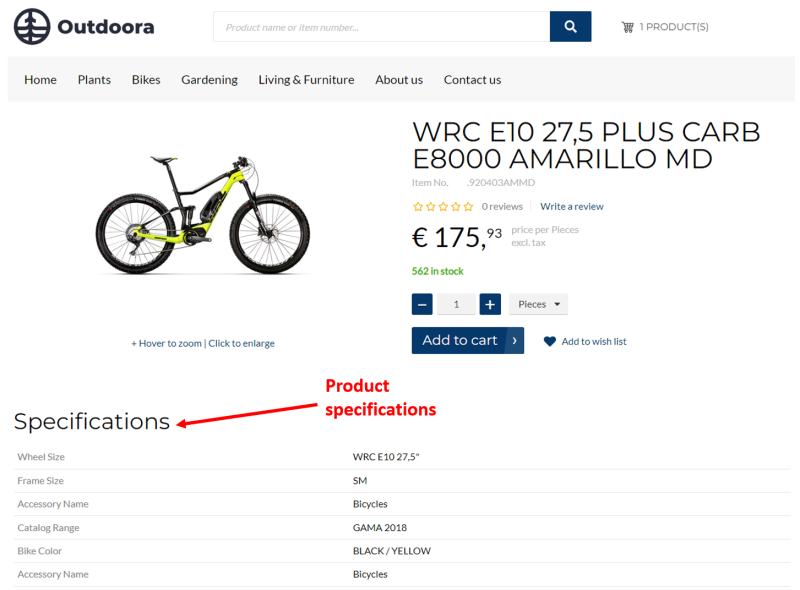This screenshot has height=590, width=800.
Task: Open the Plants menu
Action: click(x=94, y=80)
